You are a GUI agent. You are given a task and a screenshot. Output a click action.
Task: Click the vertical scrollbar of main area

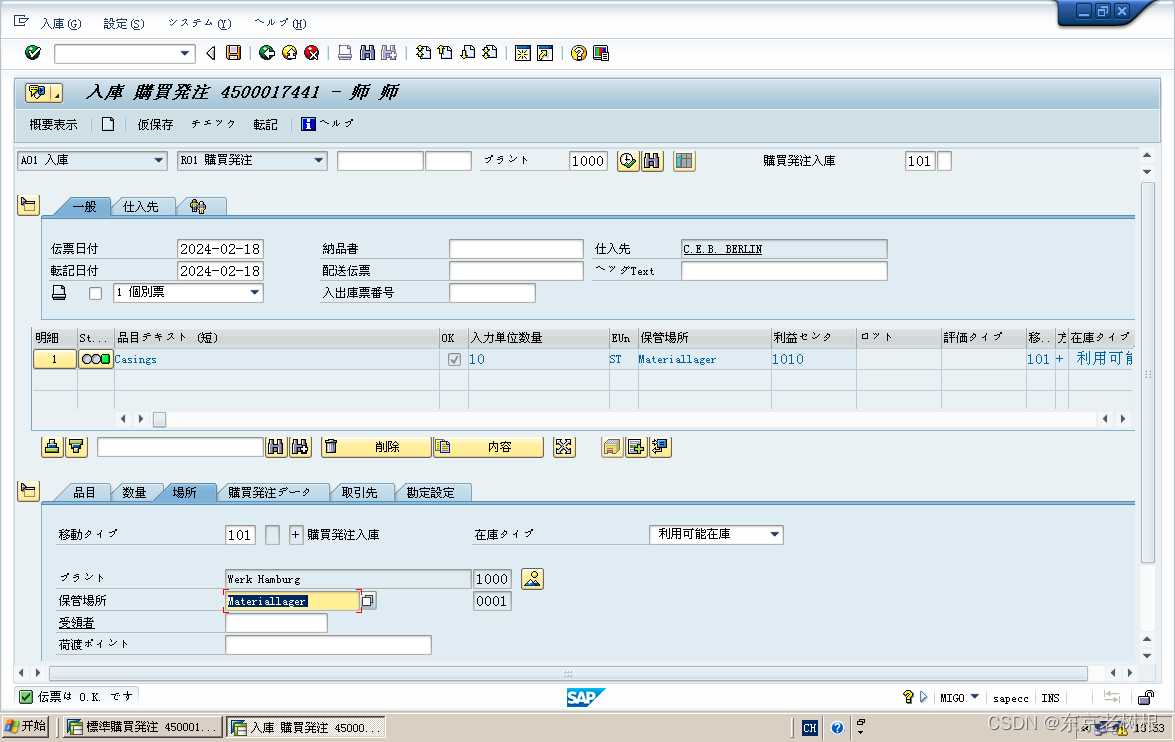click(x=1147, y=371)
